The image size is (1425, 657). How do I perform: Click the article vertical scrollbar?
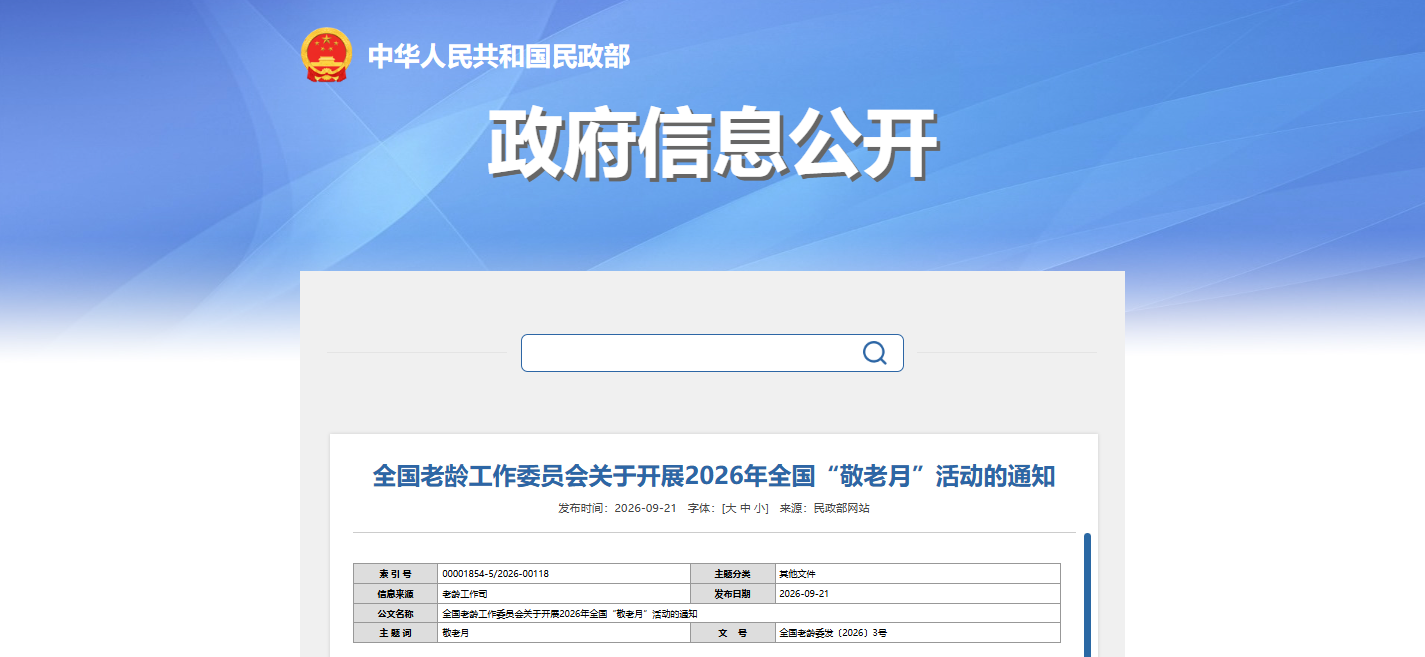pyautogui.click(x=1087, y=595)
